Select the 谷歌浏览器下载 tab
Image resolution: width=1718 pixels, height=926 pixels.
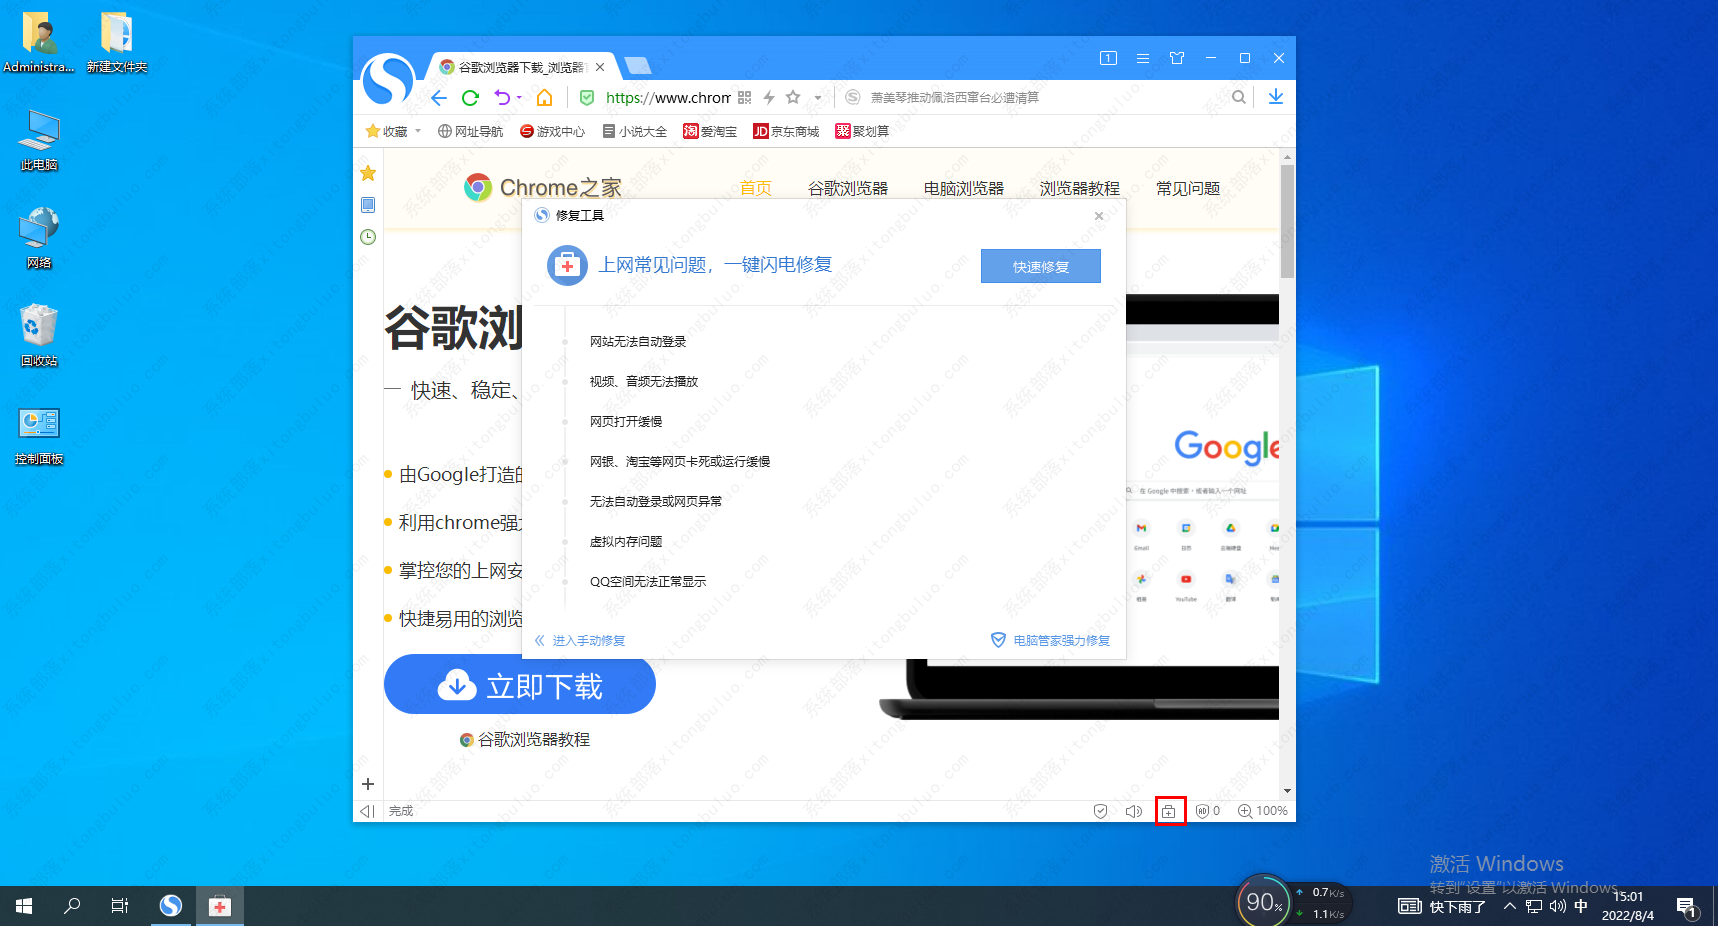[522, 67]
